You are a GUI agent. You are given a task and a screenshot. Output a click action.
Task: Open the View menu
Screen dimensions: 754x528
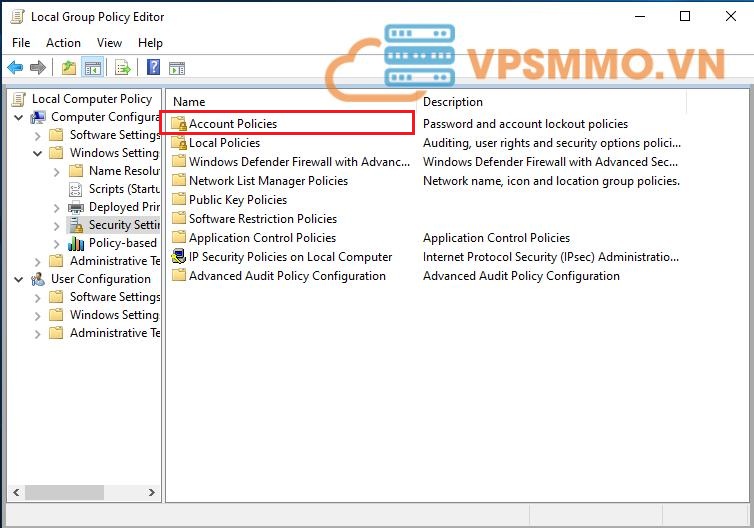[109, 43]
